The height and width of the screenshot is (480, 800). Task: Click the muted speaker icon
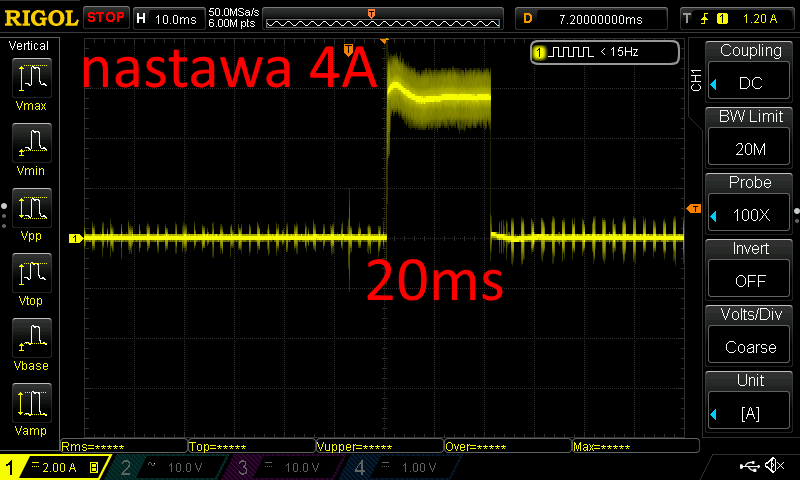[774, 465]
